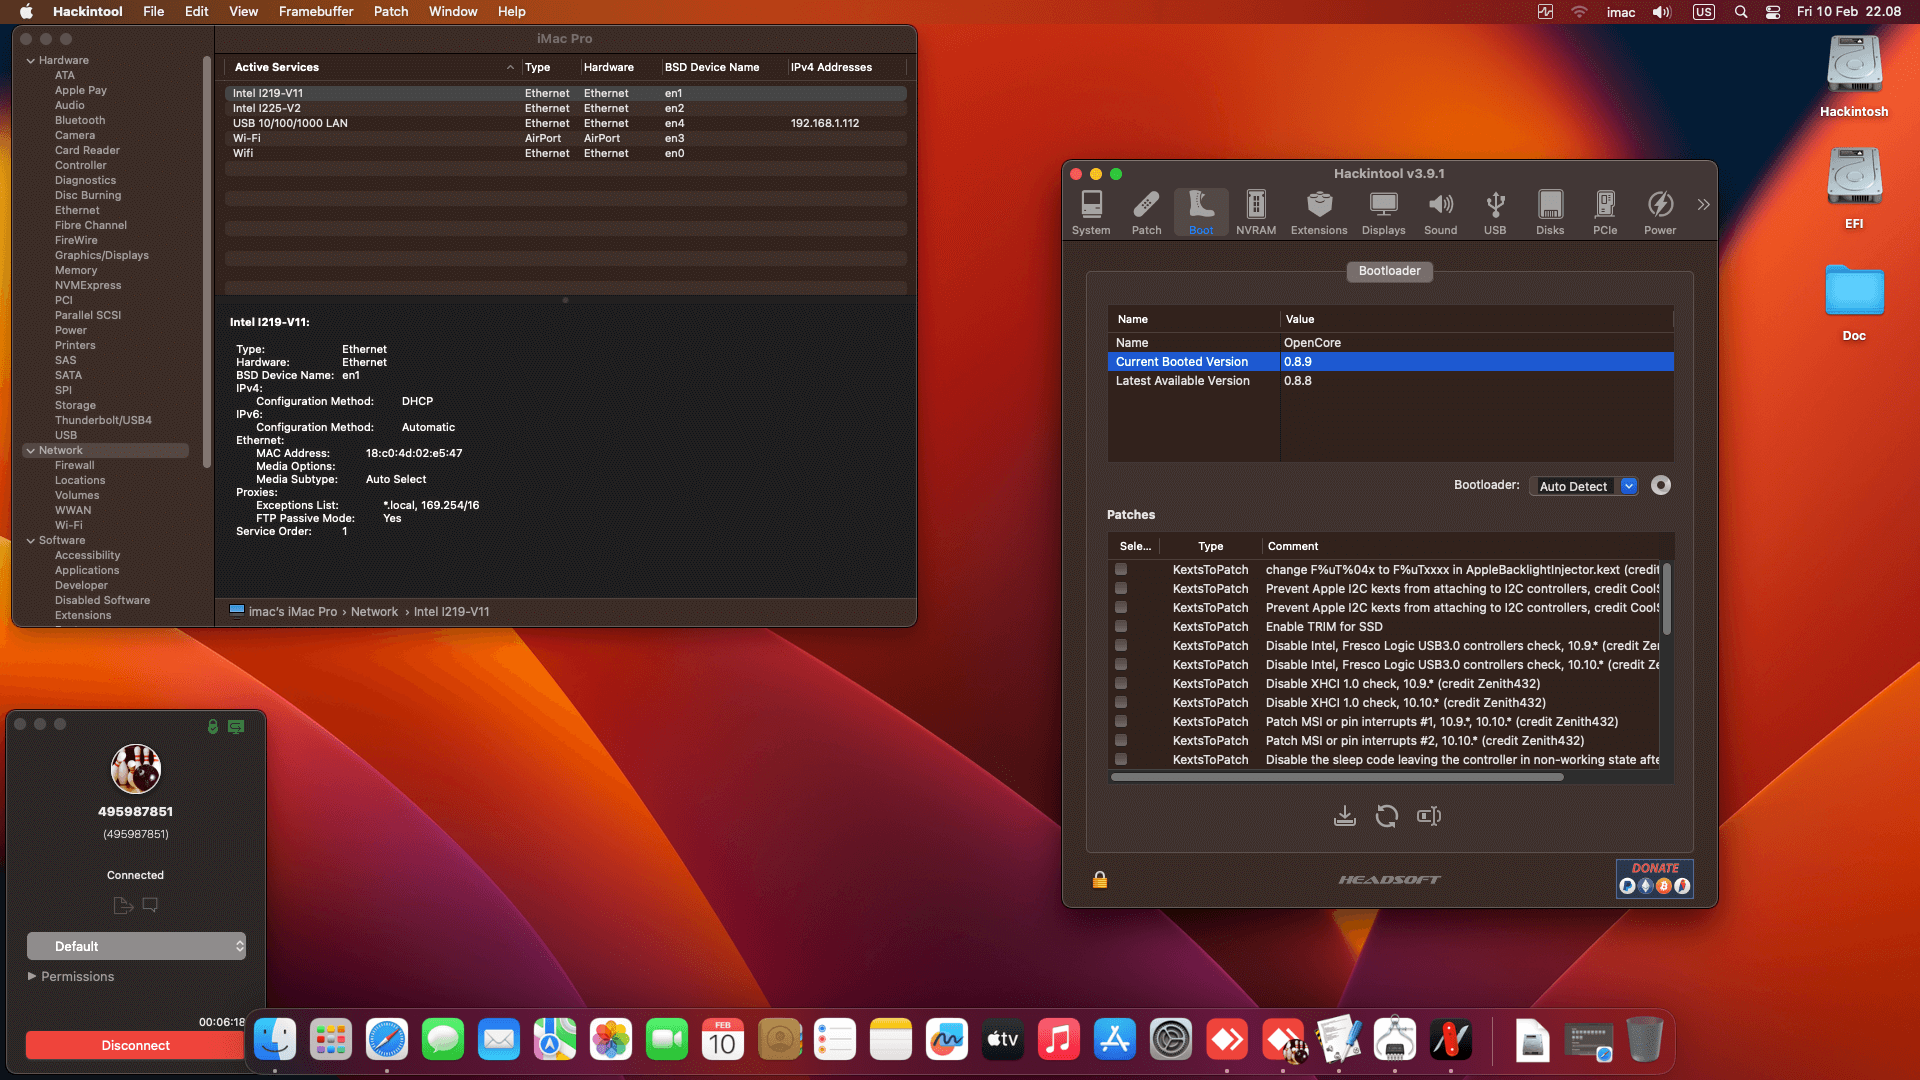
Task: Click the Disconnect button
Action: click(134, 1045)
